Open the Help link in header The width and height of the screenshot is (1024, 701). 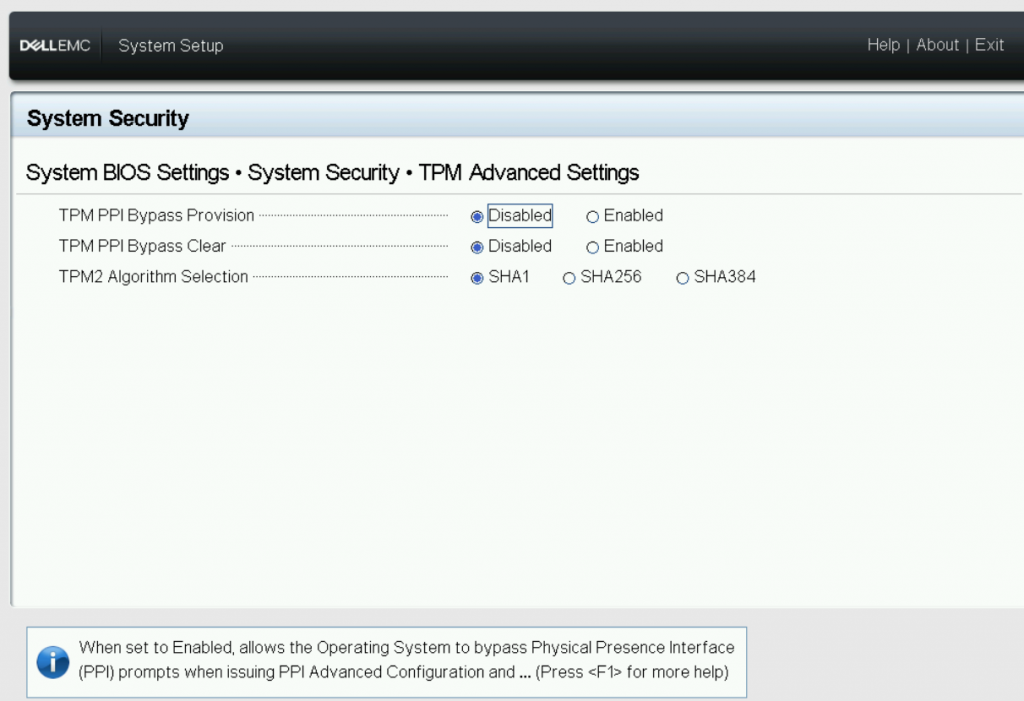pos(883,45)
